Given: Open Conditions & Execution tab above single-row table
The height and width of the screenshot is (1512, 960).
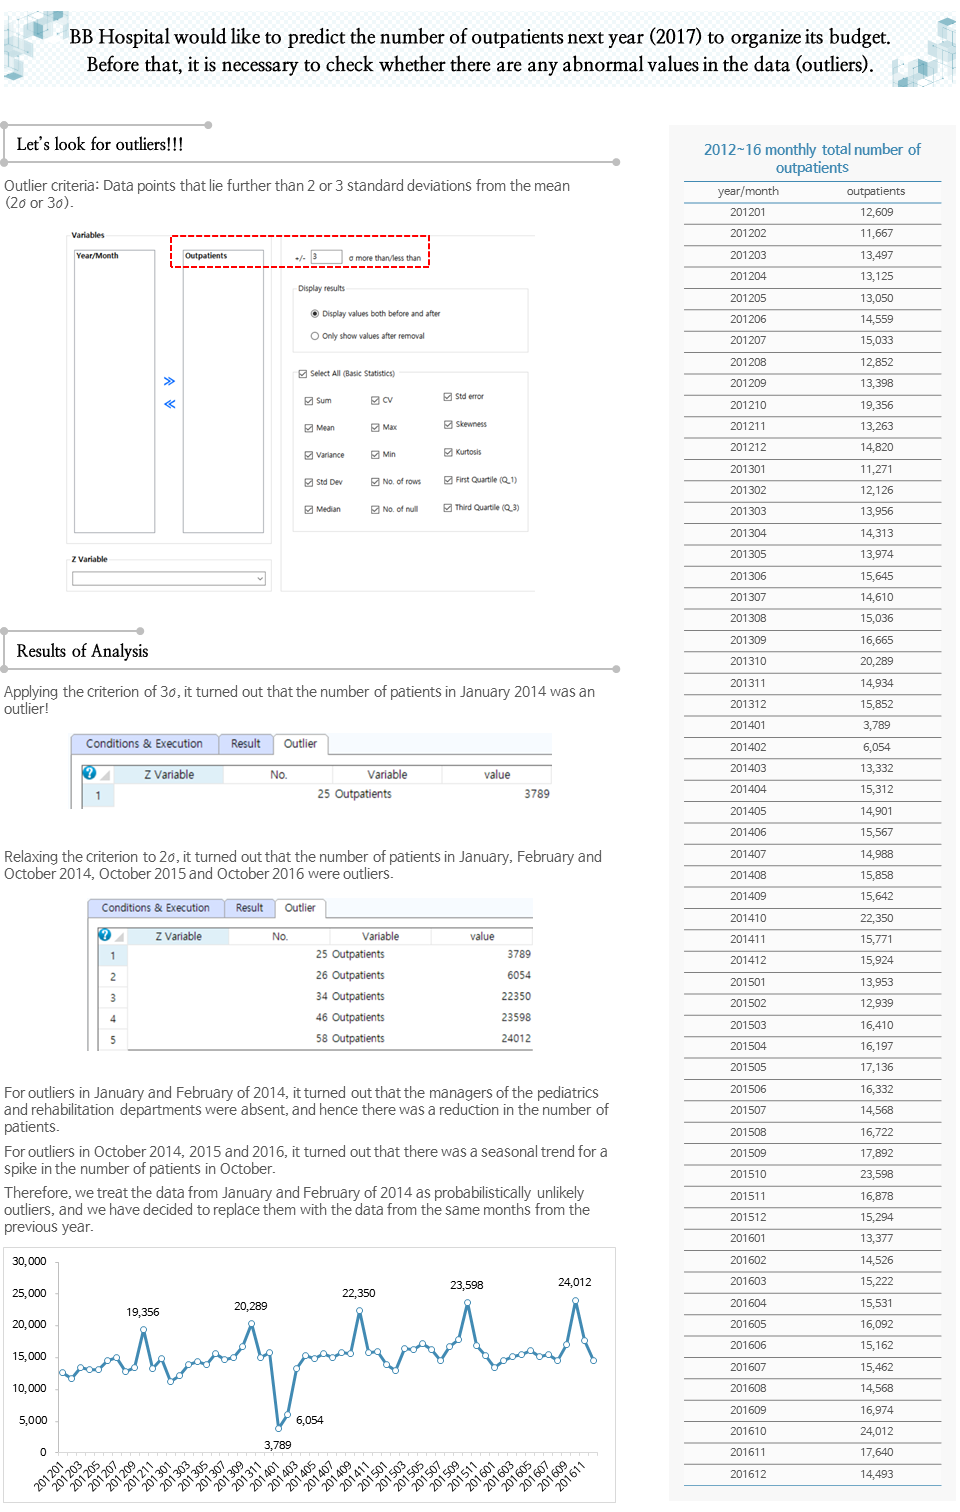Looking at the screenshot, I should 144,744.
